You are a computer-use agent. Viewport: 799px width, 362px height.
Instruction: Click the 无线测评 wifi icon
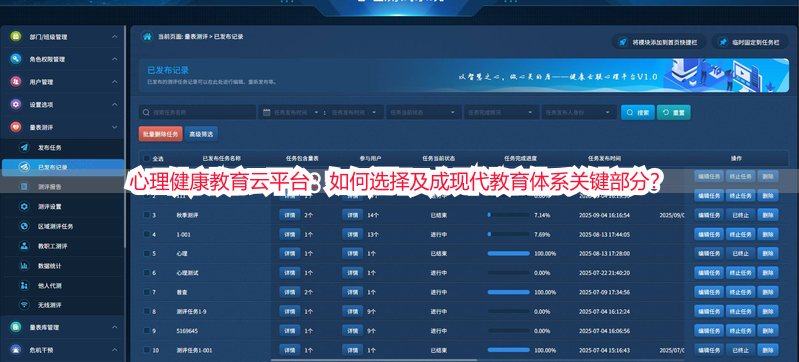point(24,305)
